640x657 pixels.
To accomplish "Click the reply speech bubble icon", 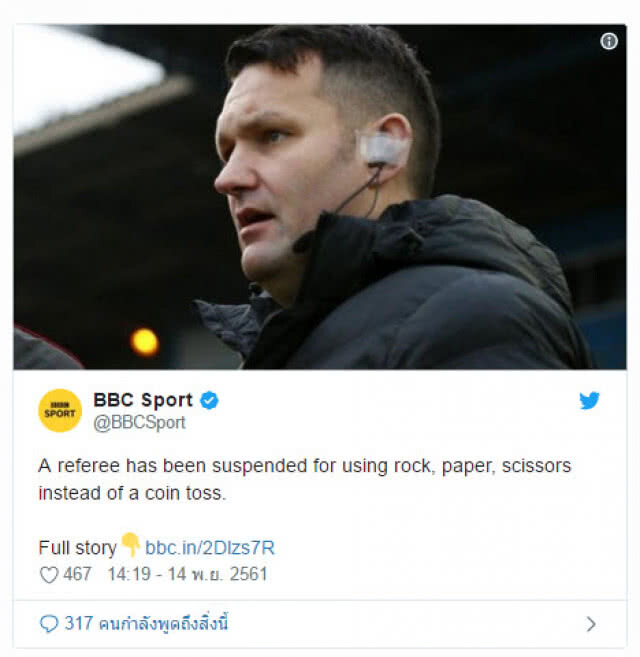I will pos(49,624).
